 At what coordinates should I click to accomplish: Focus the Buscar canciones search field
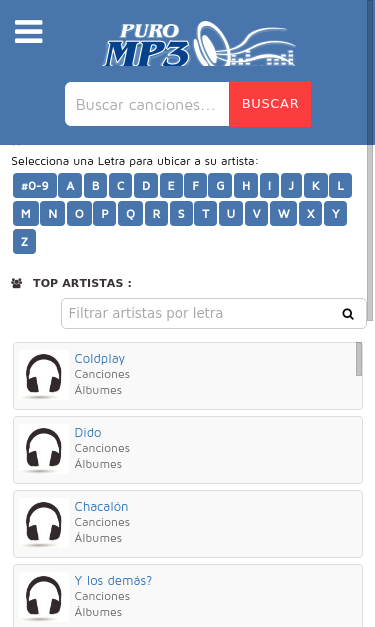[x=147, y=104]
